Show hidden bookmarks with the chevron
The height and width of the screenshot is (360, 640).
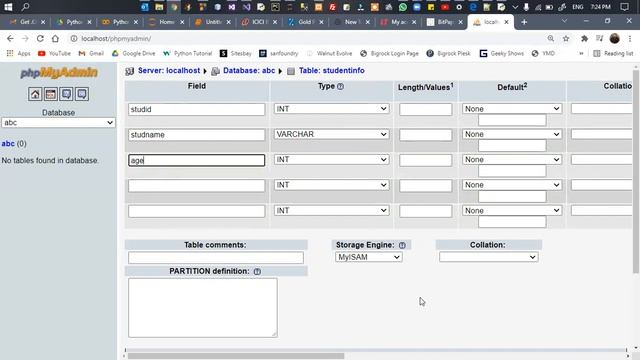(581, 53)
